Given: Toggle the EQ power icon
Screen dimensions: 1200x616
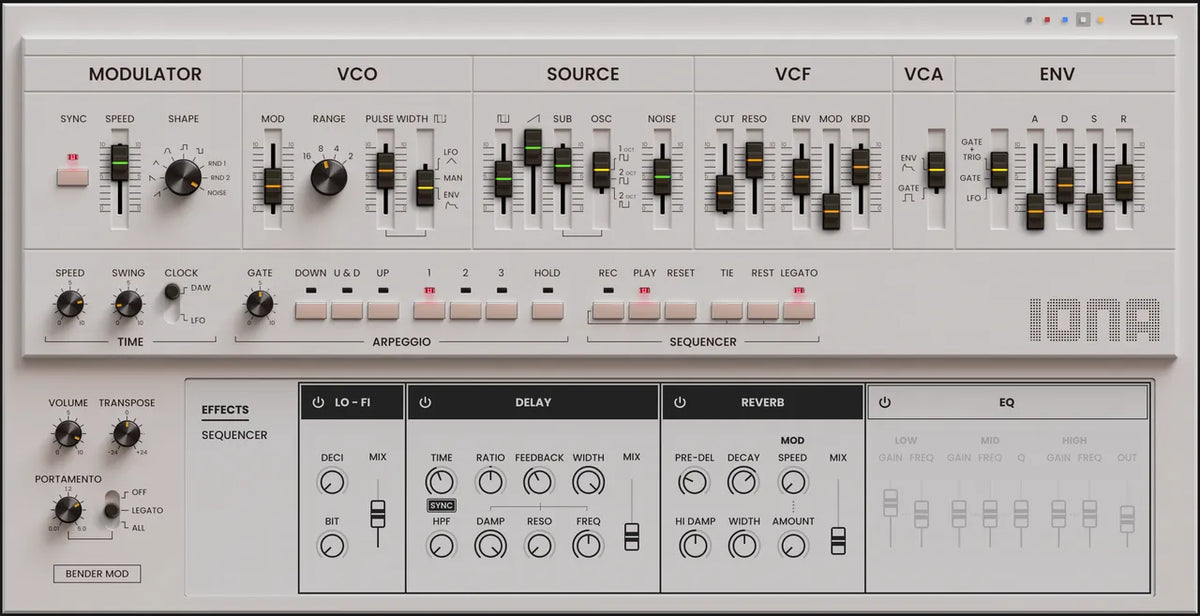Looking at the screenshot, I should click(884, 403).
